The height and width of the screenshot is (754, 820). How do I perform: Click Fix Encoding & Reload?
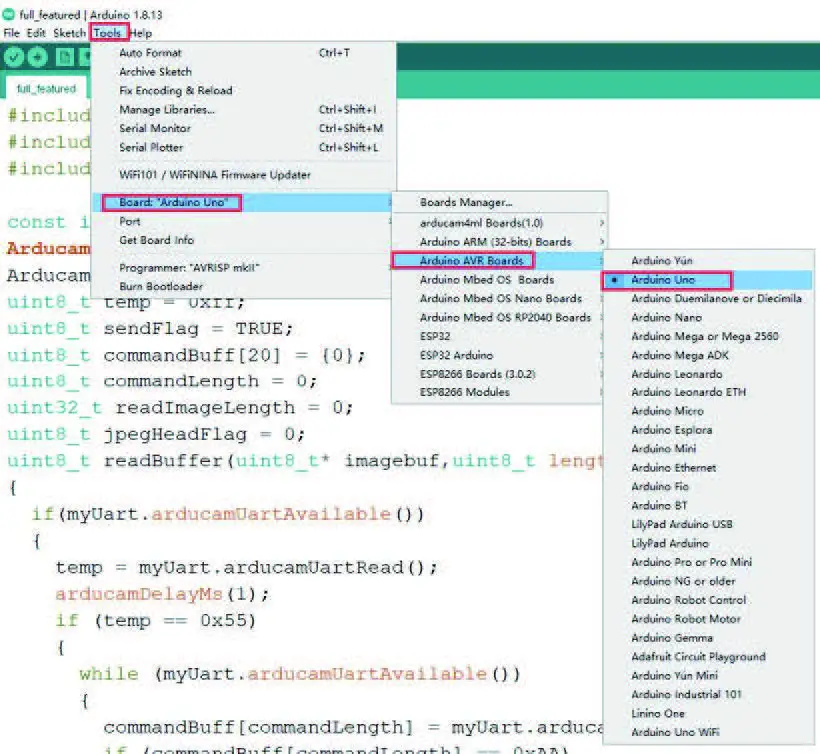click(244, 90)
